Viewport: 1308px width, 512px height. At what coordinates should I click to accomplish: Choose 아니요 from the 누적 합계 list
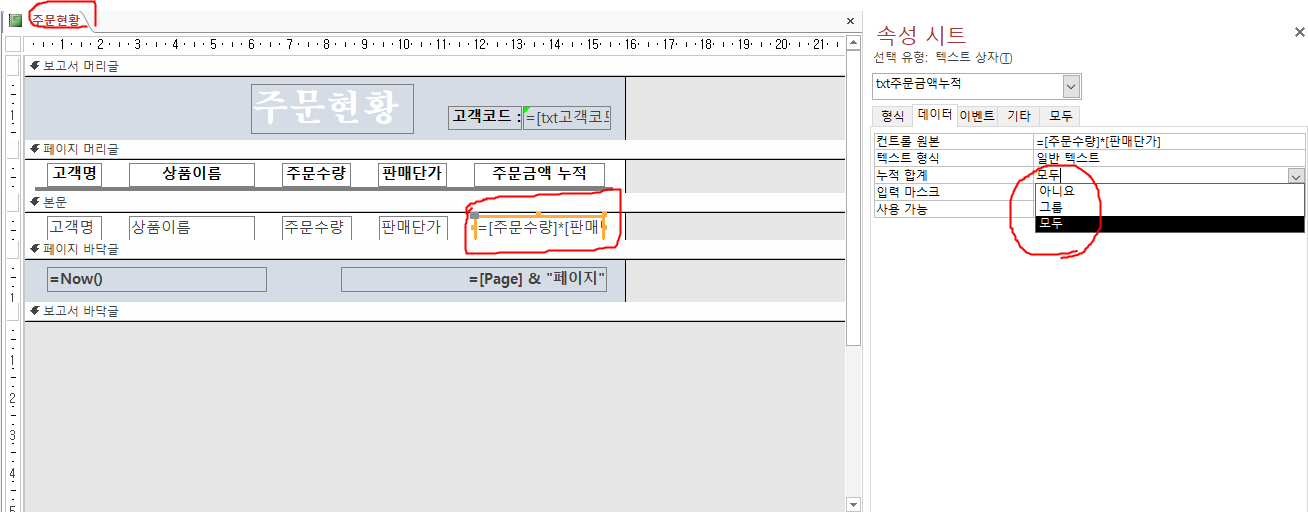(1057, 192)
